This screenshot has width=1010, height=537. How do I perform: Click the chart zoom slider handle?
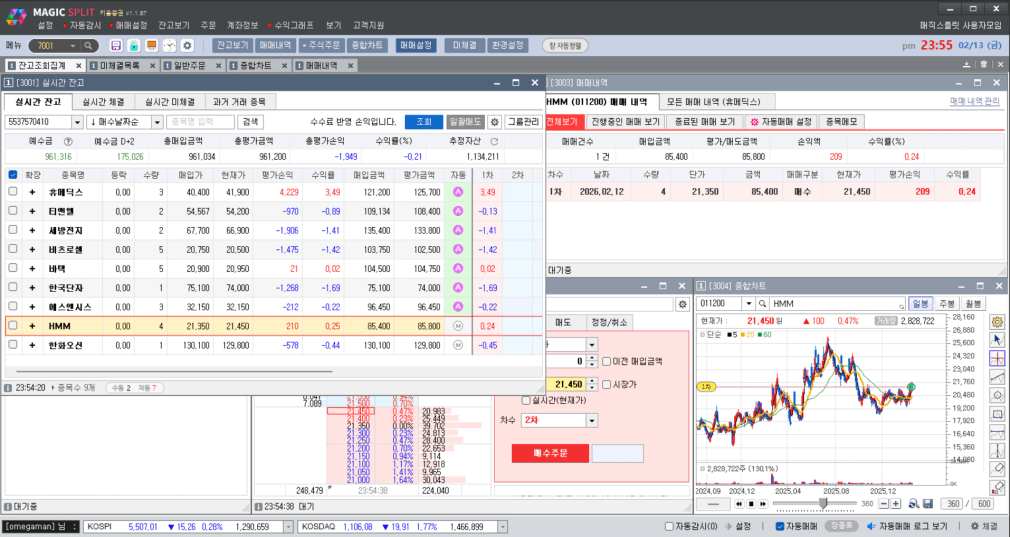click(x=823, y=503)
